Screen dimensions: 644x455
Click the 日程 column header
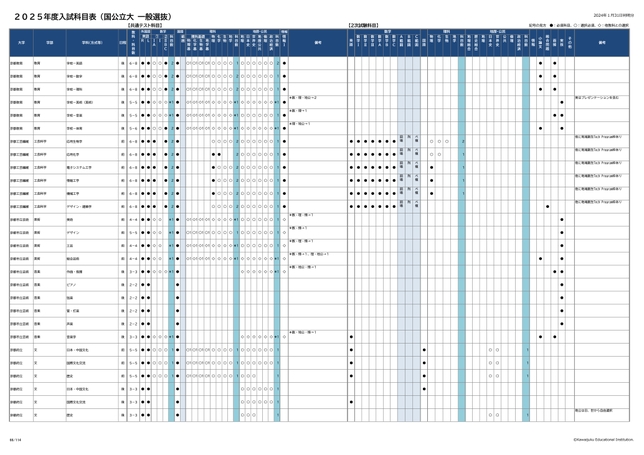[122, 43]
